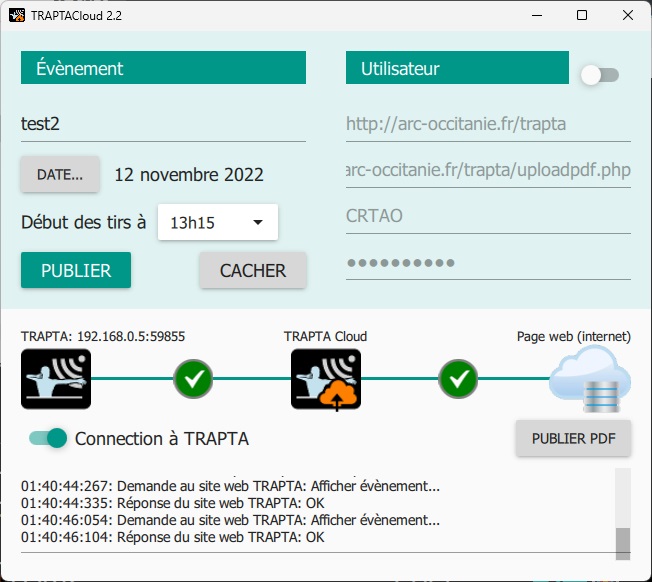Click the PUBLIER PDF button
Image resolution: width=652 pixels, height=582 pixels.
[573, 438]
